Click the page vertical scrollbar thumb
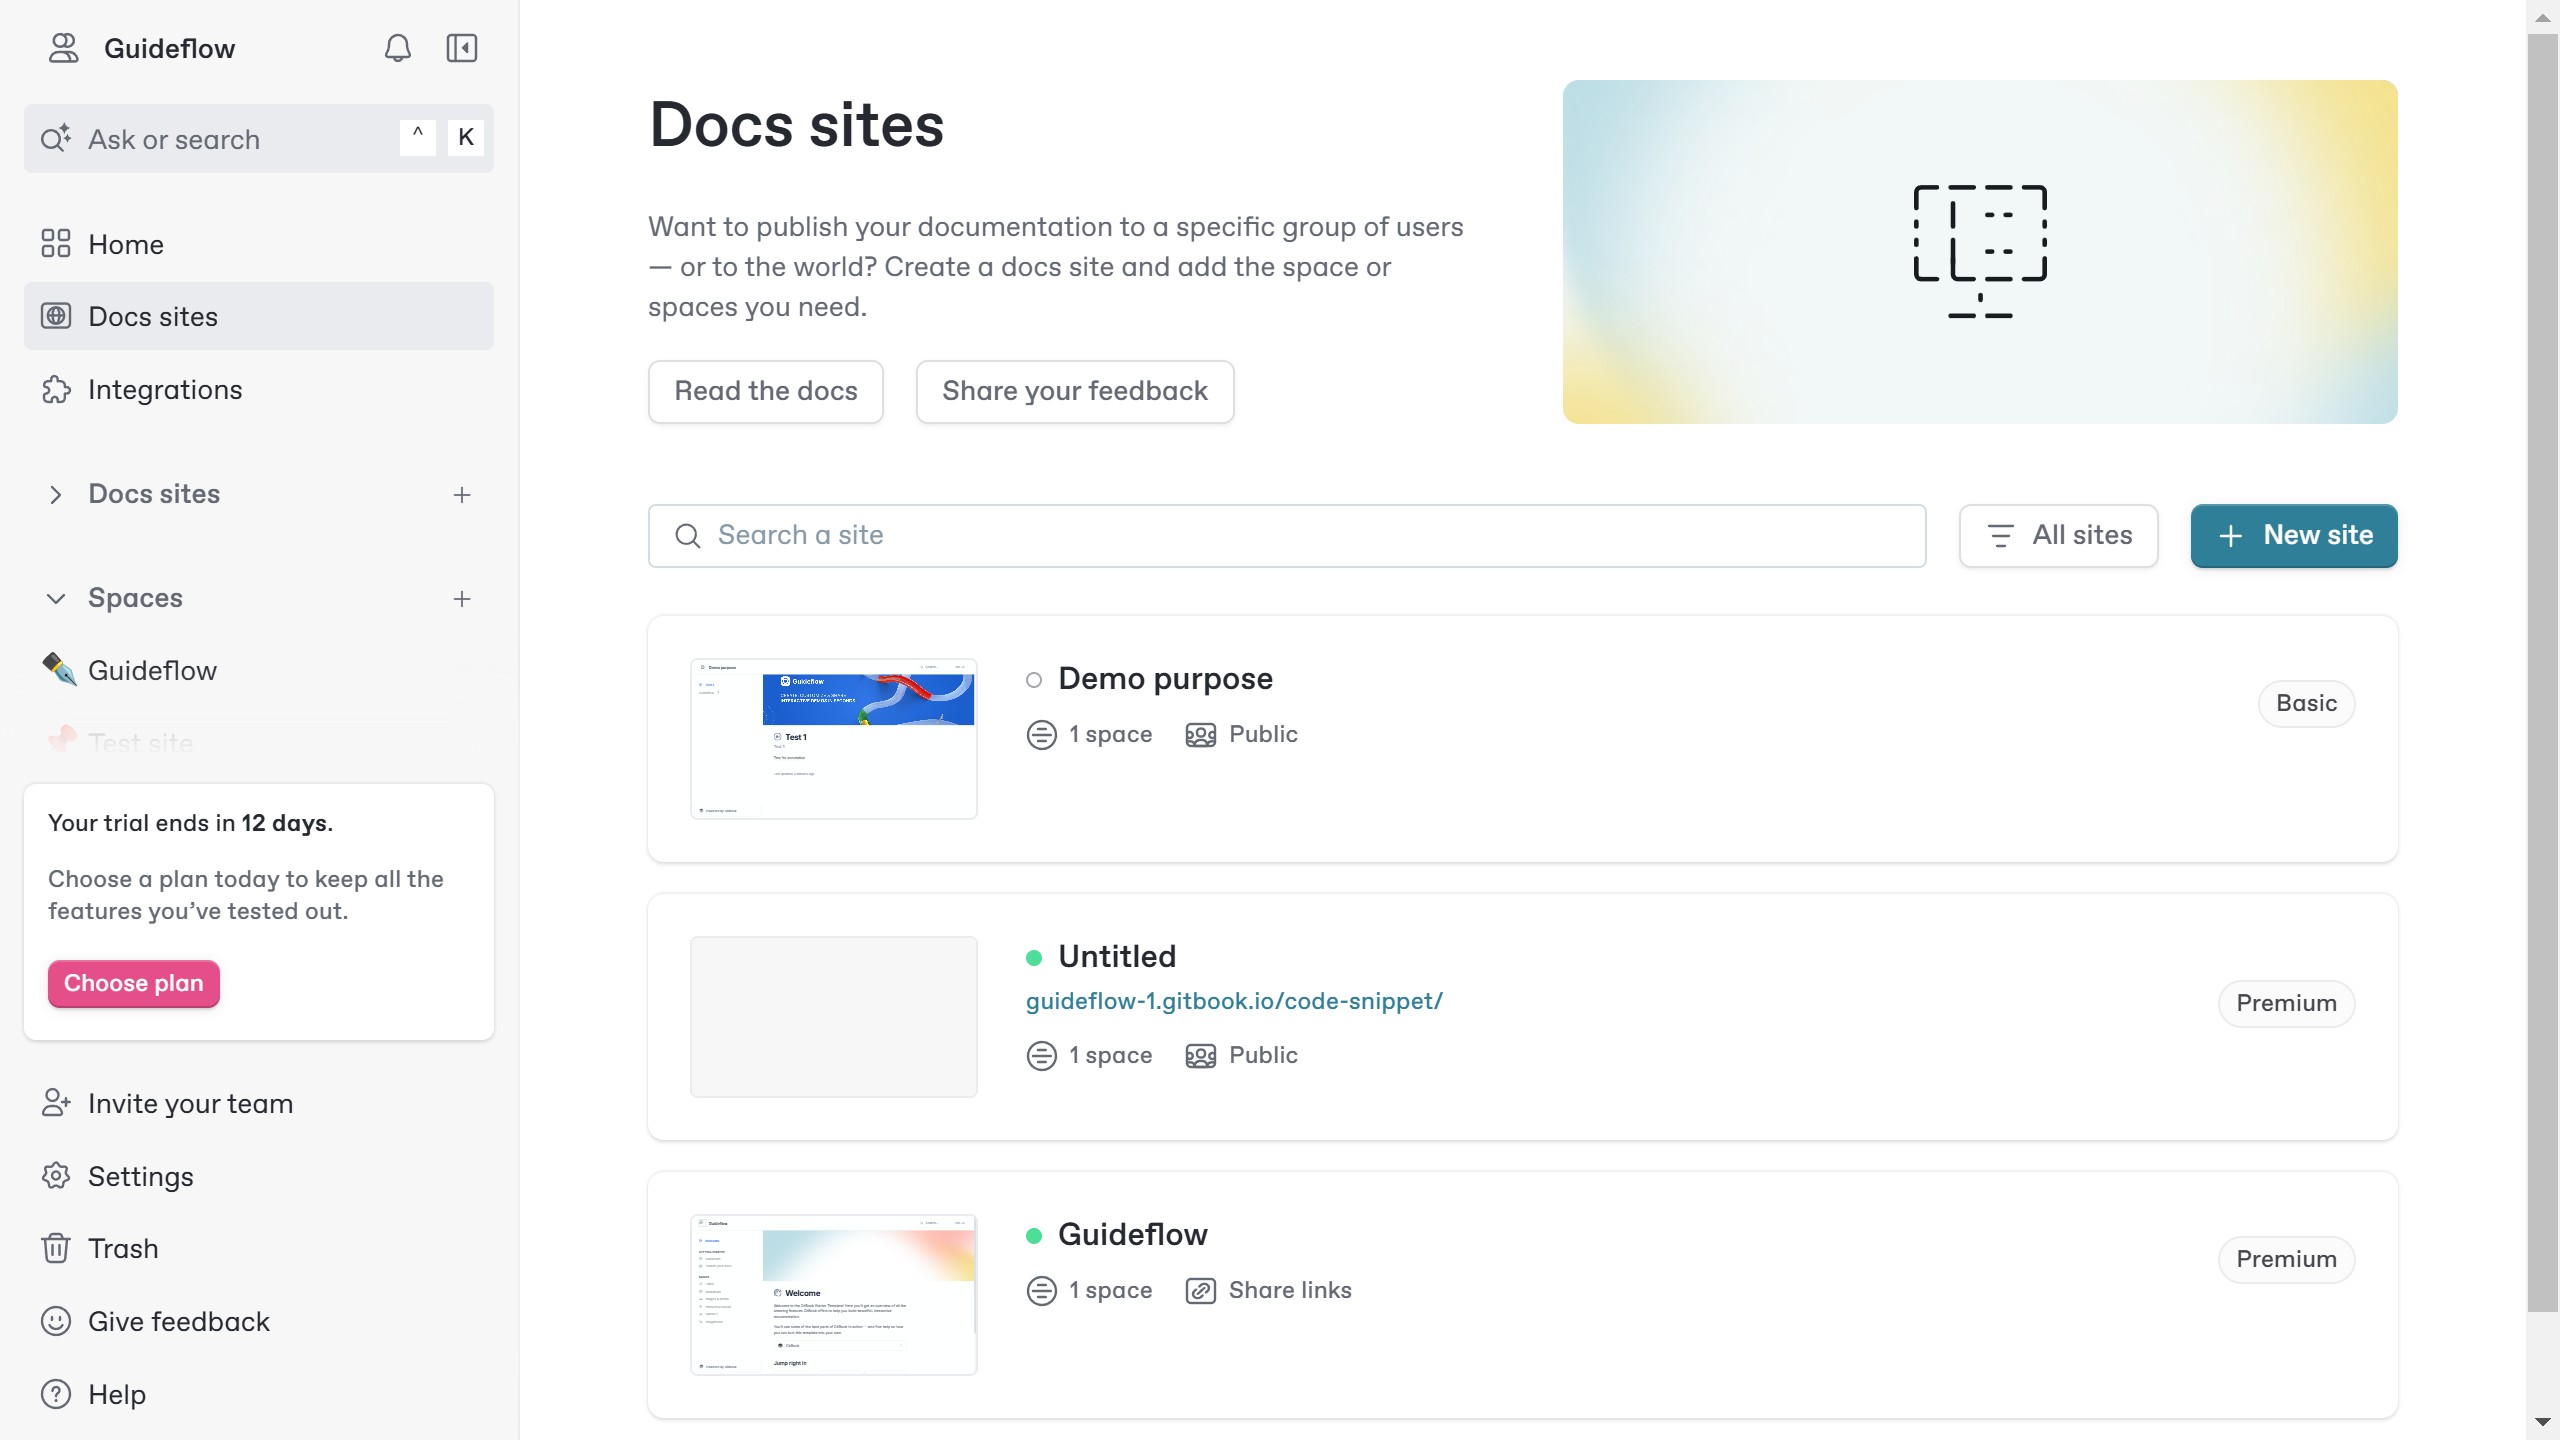The image size is (2560, 1440). coord(2542,673)
